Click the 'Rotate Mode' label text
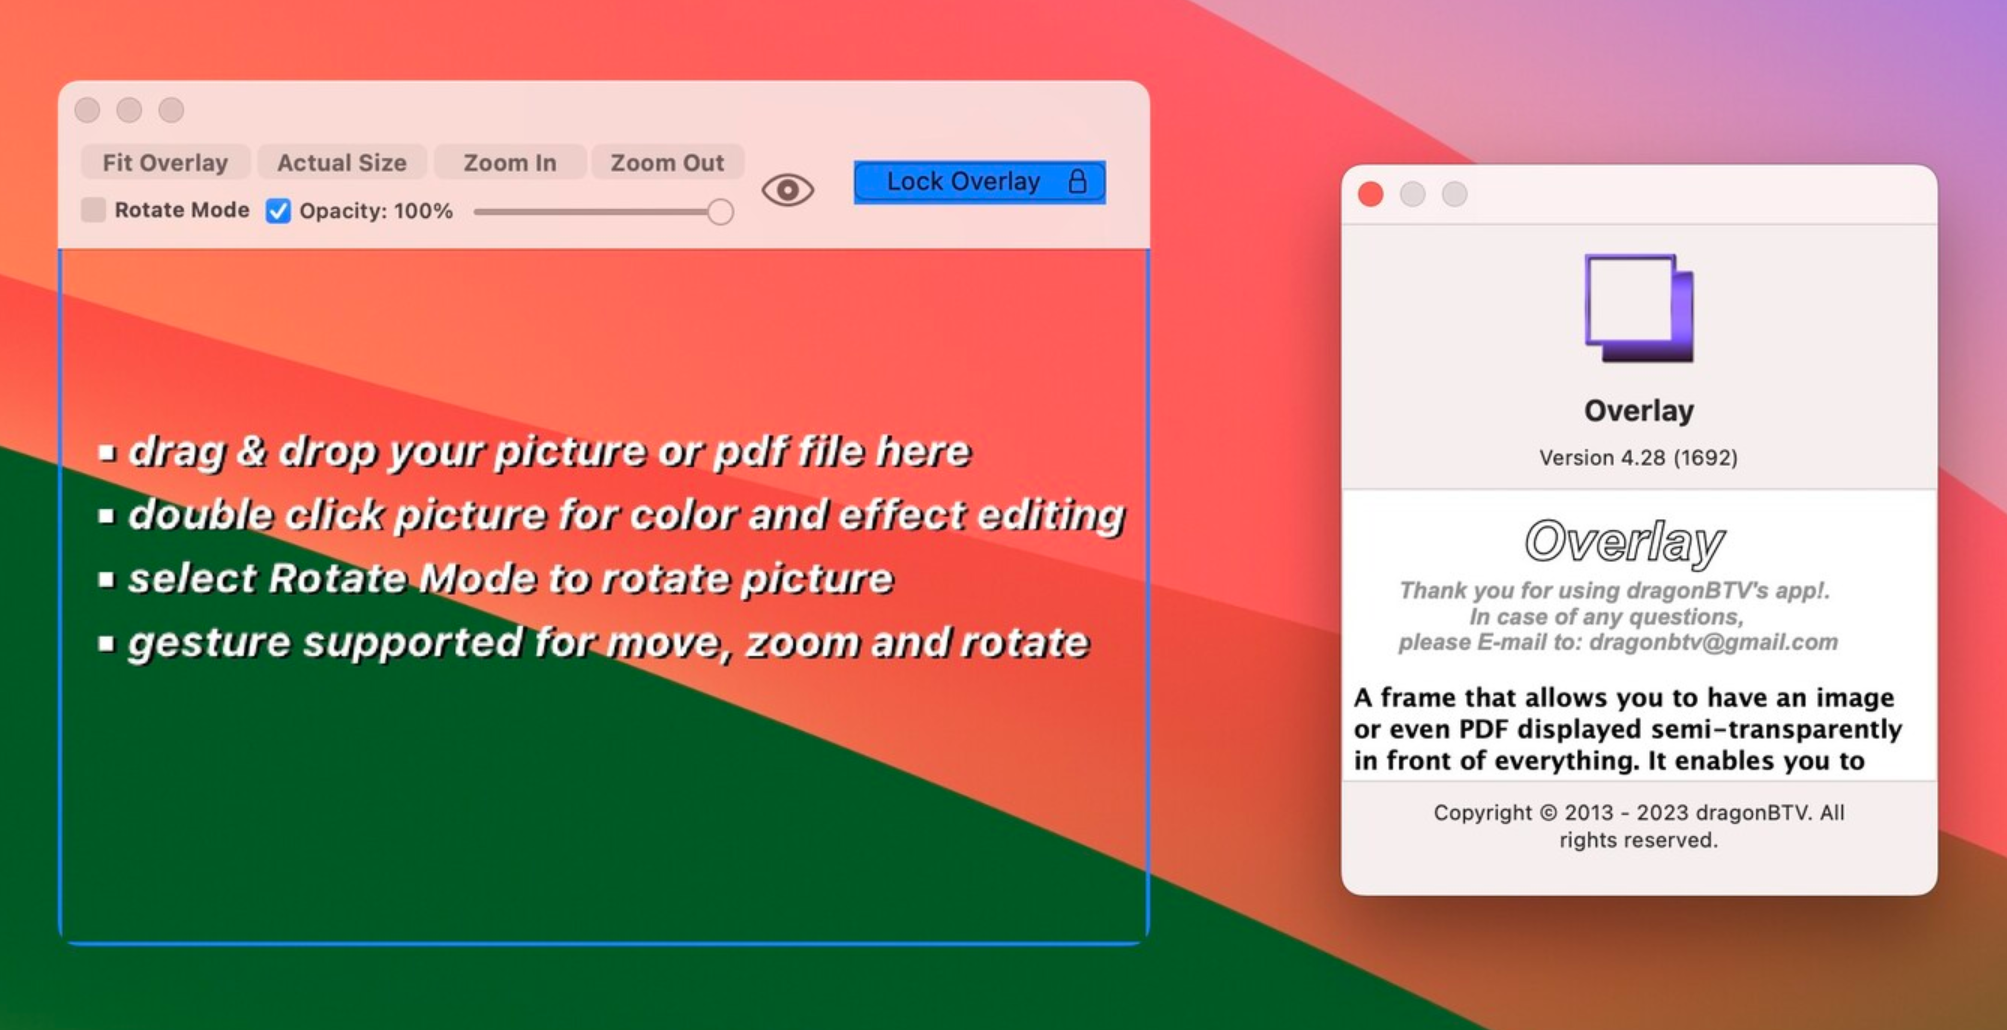 pyautogui.click(x=182, y=210)
